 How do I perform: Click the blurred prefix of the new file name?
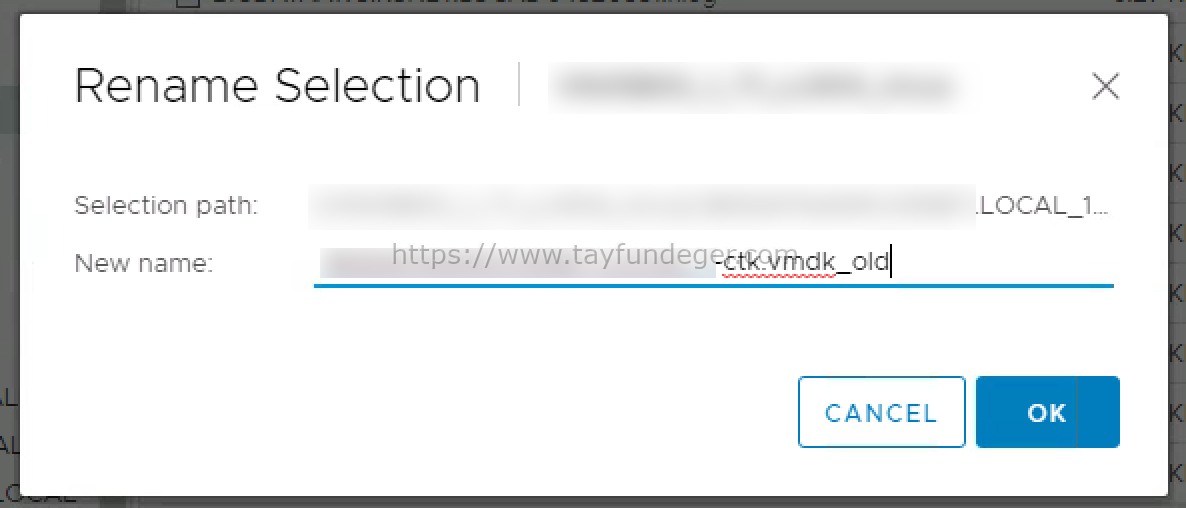click(517, 265)
